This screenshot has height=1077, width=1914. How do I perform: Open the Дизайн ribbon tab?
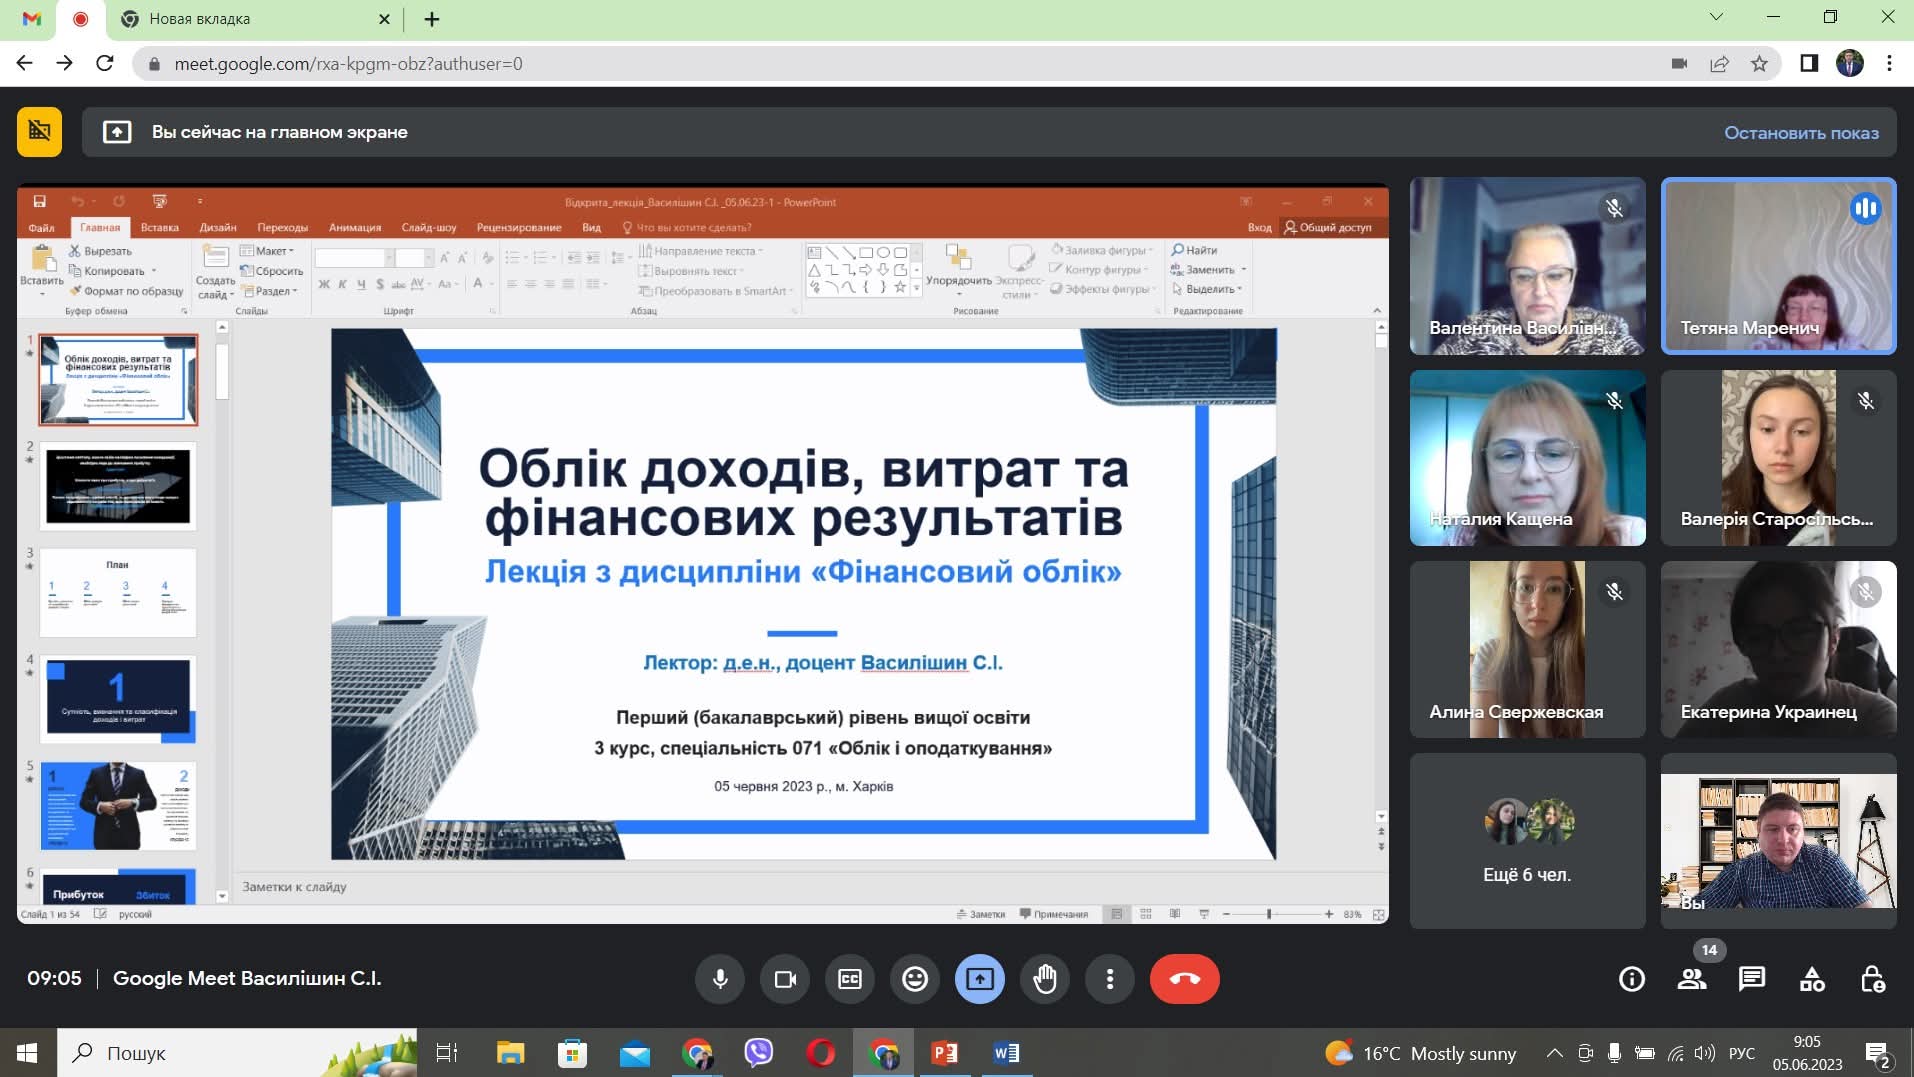pos(217,228)
